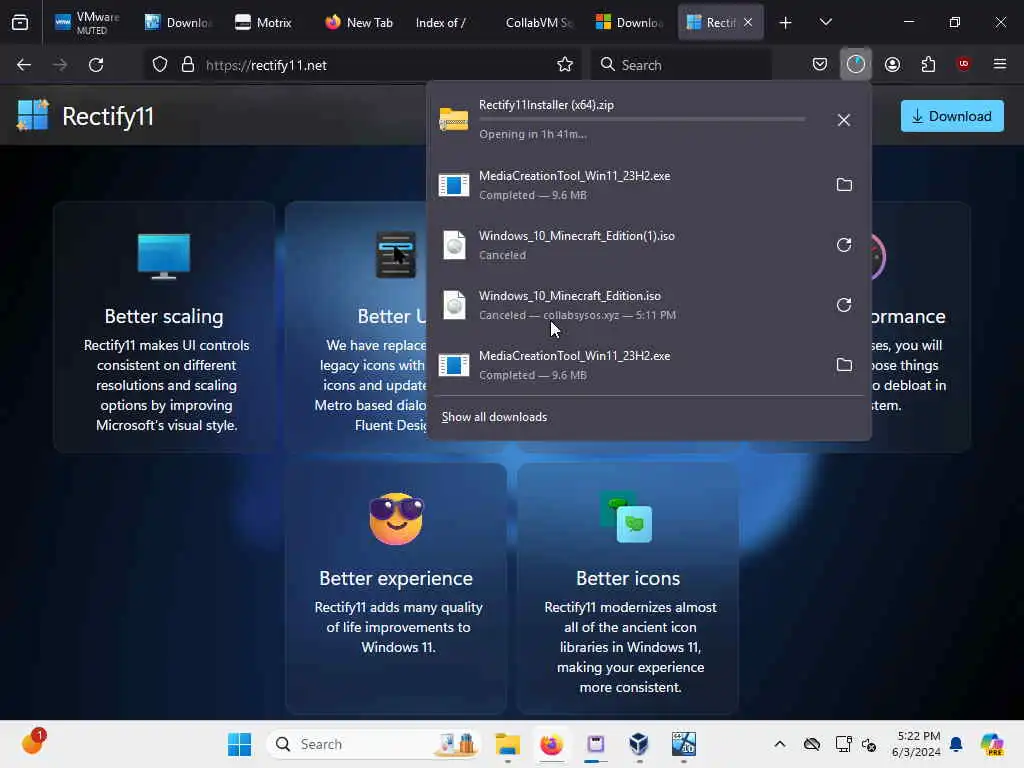Retry Windows_10_Minecraft_Edition.iso download
Viewport: 1024px width, 768px height.
point(844,305)
